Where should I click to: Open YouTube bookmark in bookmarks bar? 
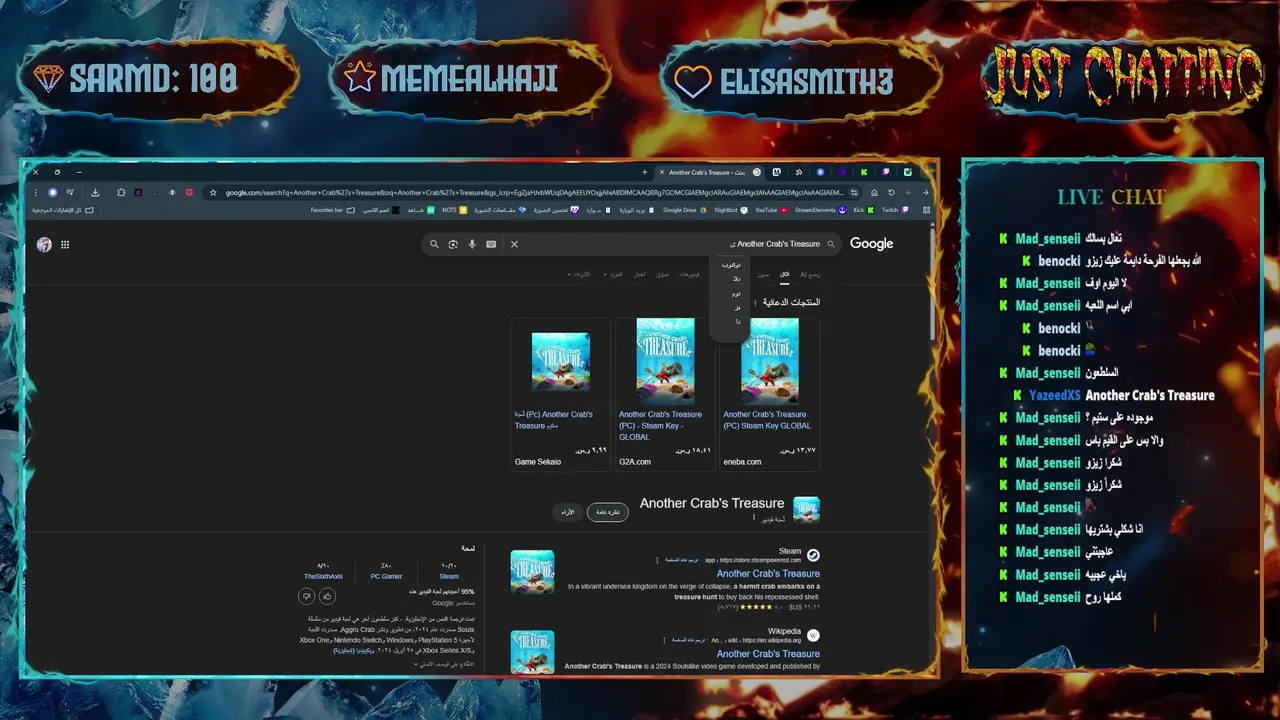click(x=771, y=210)
